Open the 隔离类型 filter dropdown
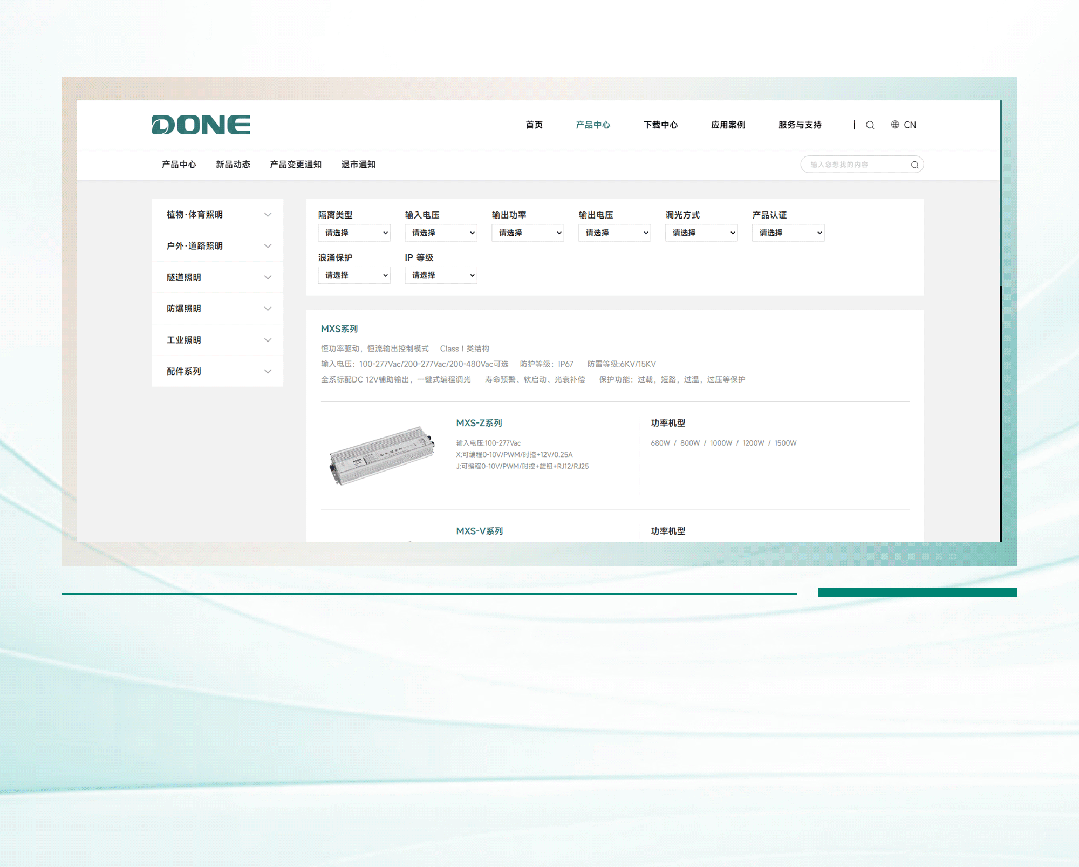 click(x=354, y=233)
